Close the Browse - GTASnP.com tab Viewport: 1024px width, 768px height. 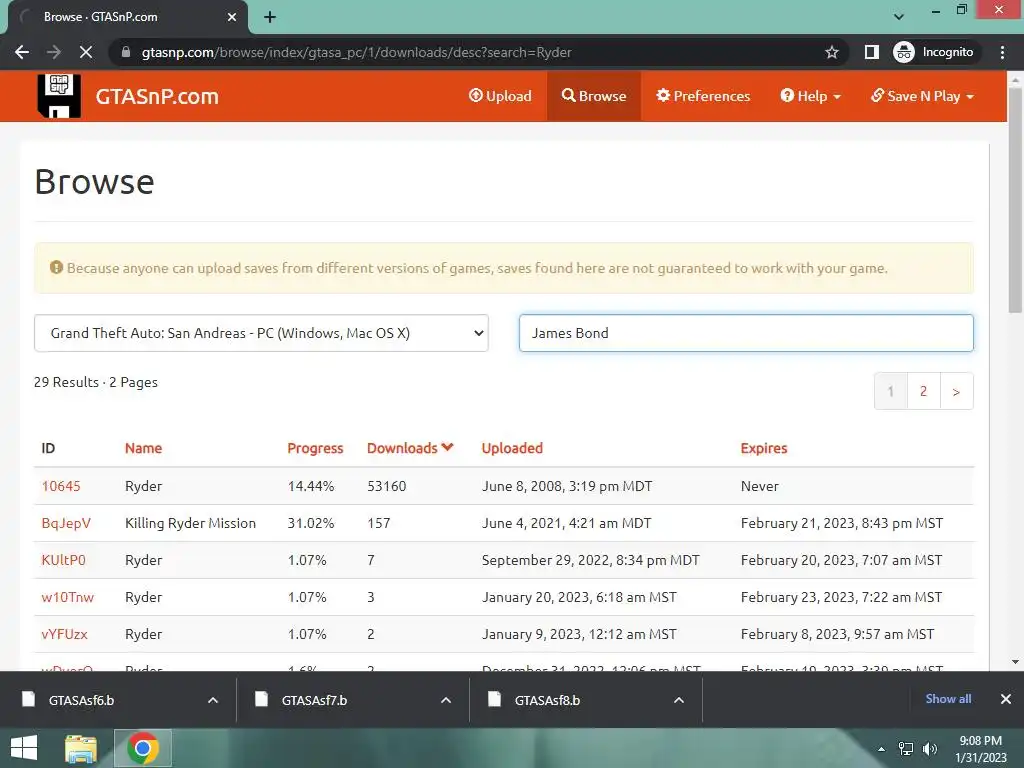232,17
